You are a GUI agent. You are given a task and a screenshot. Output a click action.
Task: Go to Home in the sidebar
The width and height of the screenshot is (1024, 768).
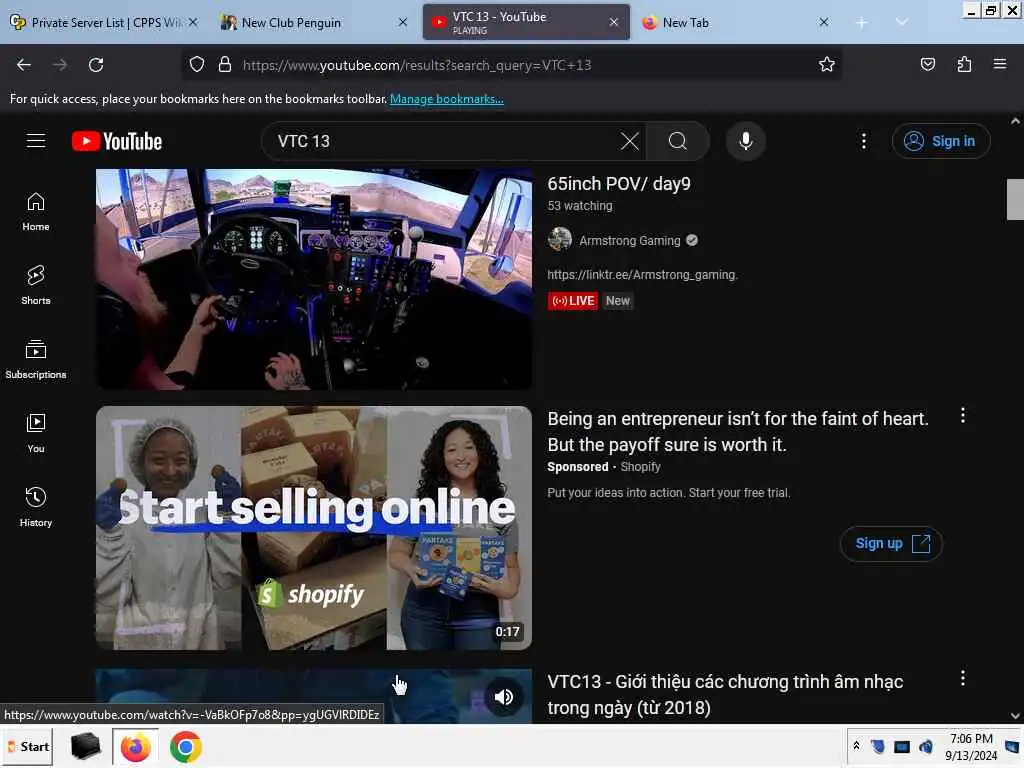pyautogui.click(x=36, y=212)
